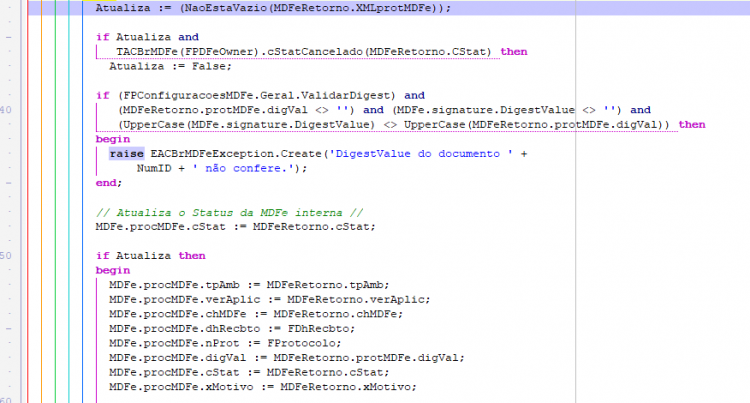This screenshot has height=403, width=750.
Task: Click gutter line number 40
Action: 6,110
